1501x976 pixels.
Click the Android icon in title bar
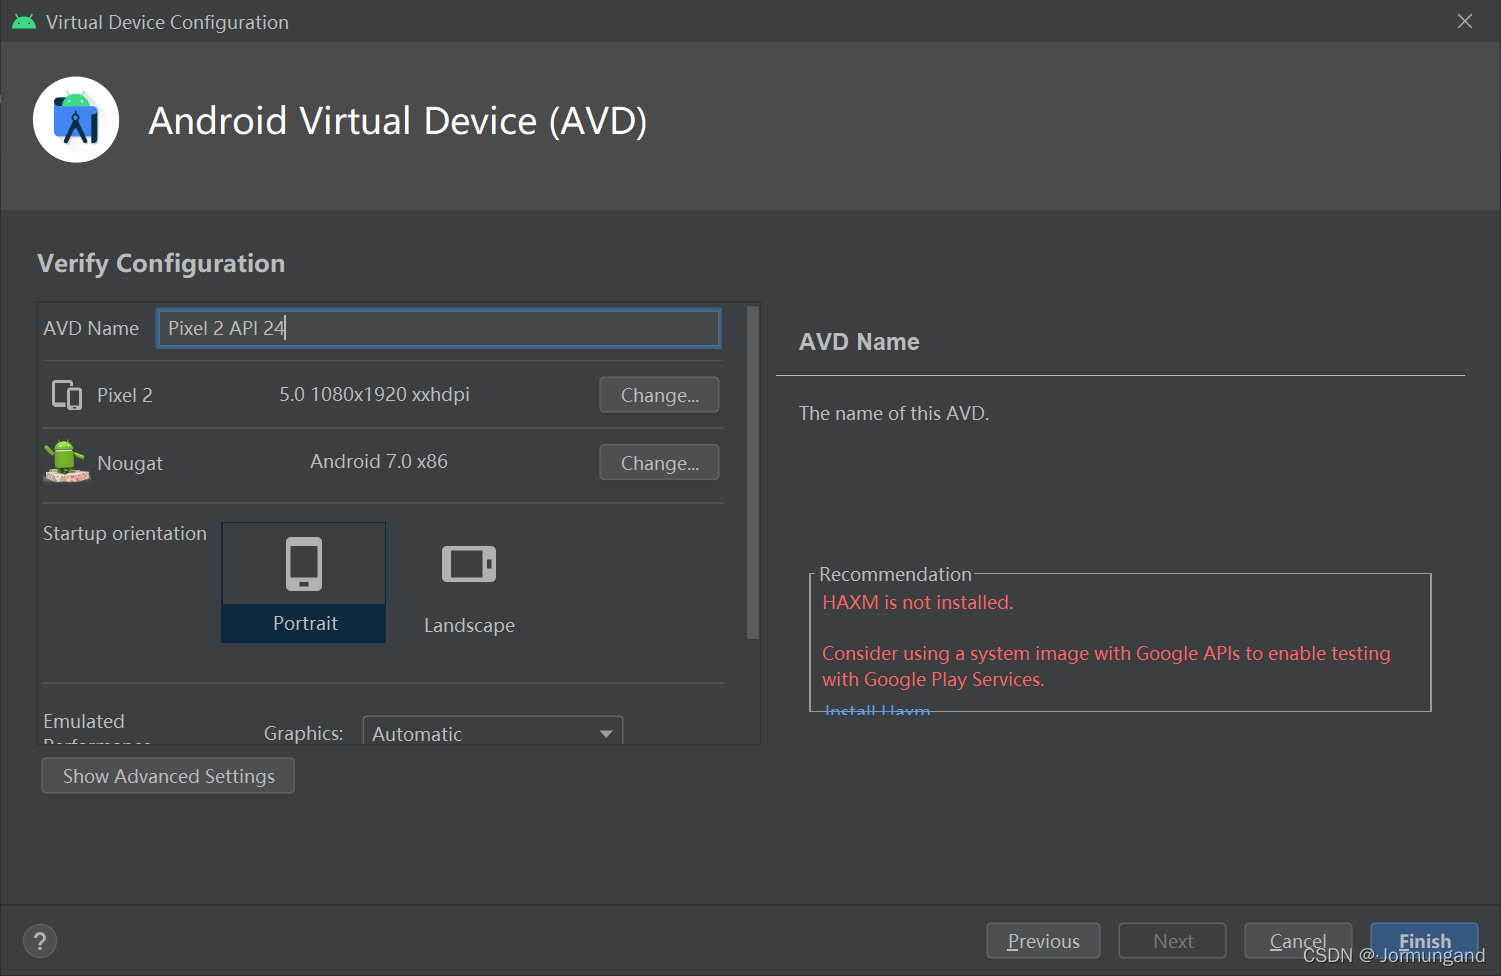click(24, 22)
